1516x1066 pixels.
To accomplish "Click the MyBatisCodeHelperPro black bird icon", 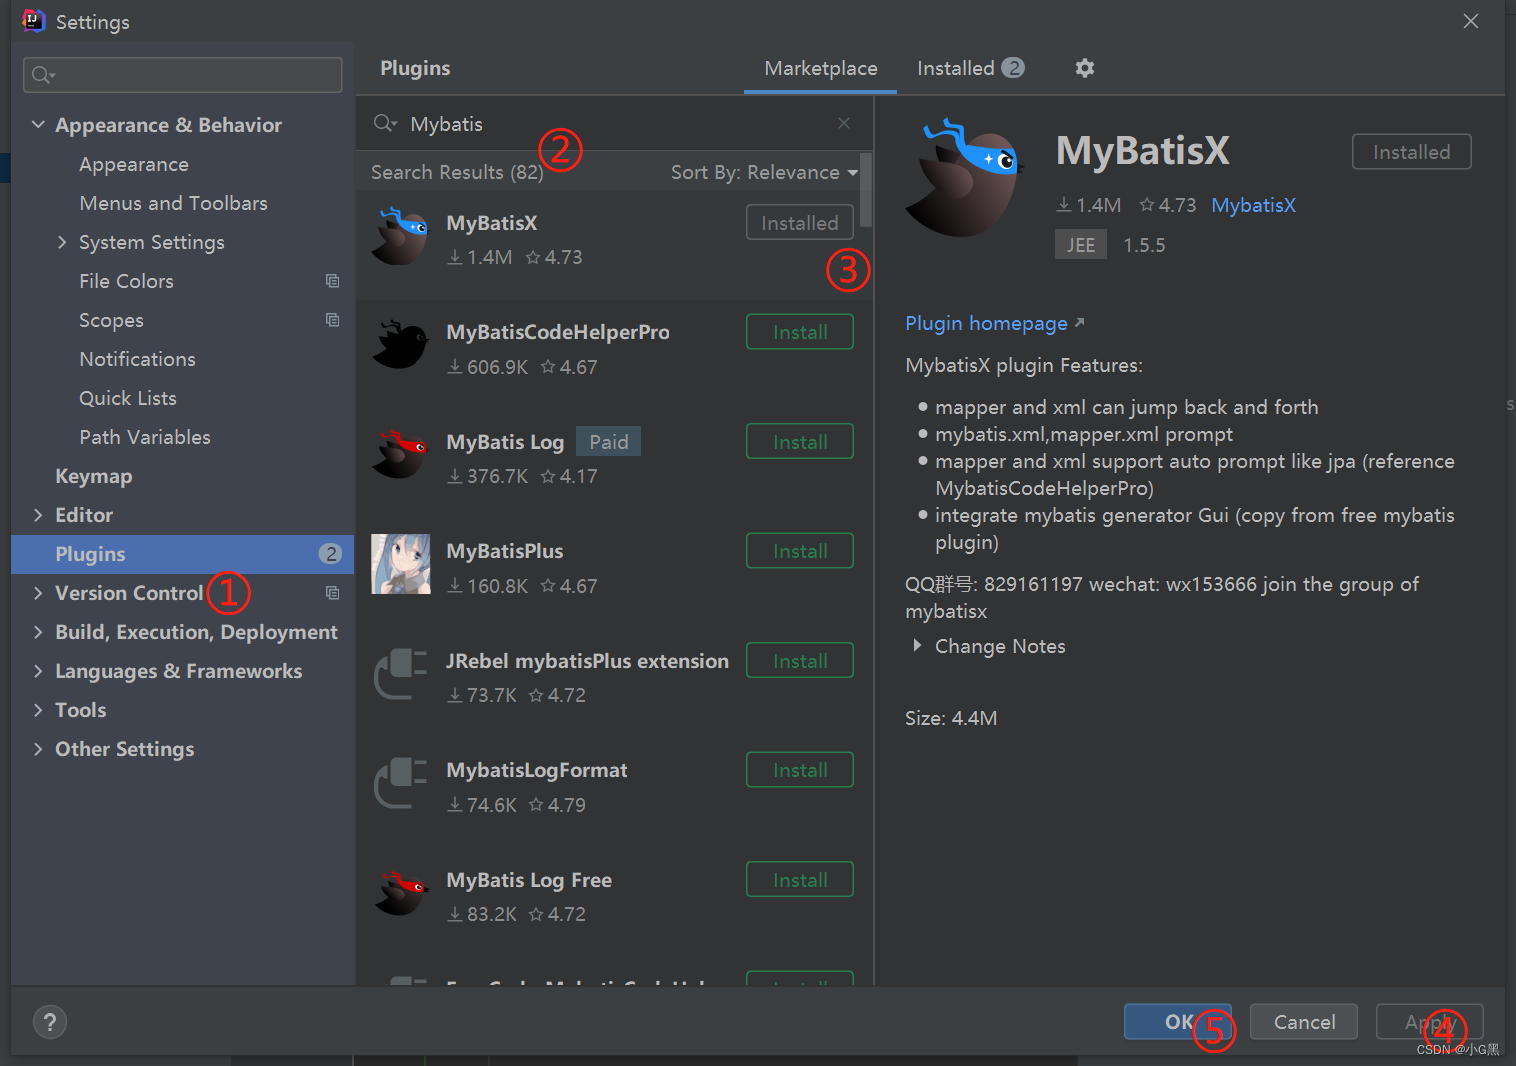I will tap(400, 345).
